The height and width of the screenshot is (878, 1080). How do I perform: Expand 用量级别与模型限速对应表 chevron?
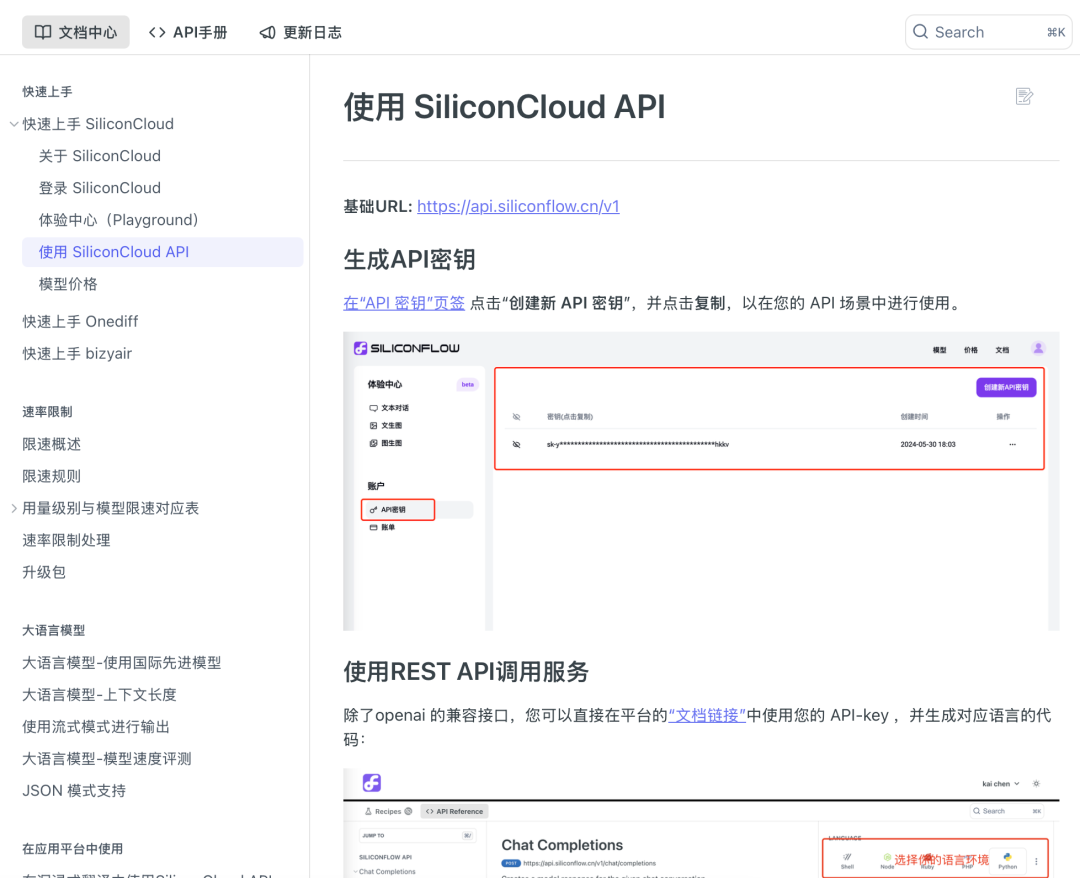point(14,508)
